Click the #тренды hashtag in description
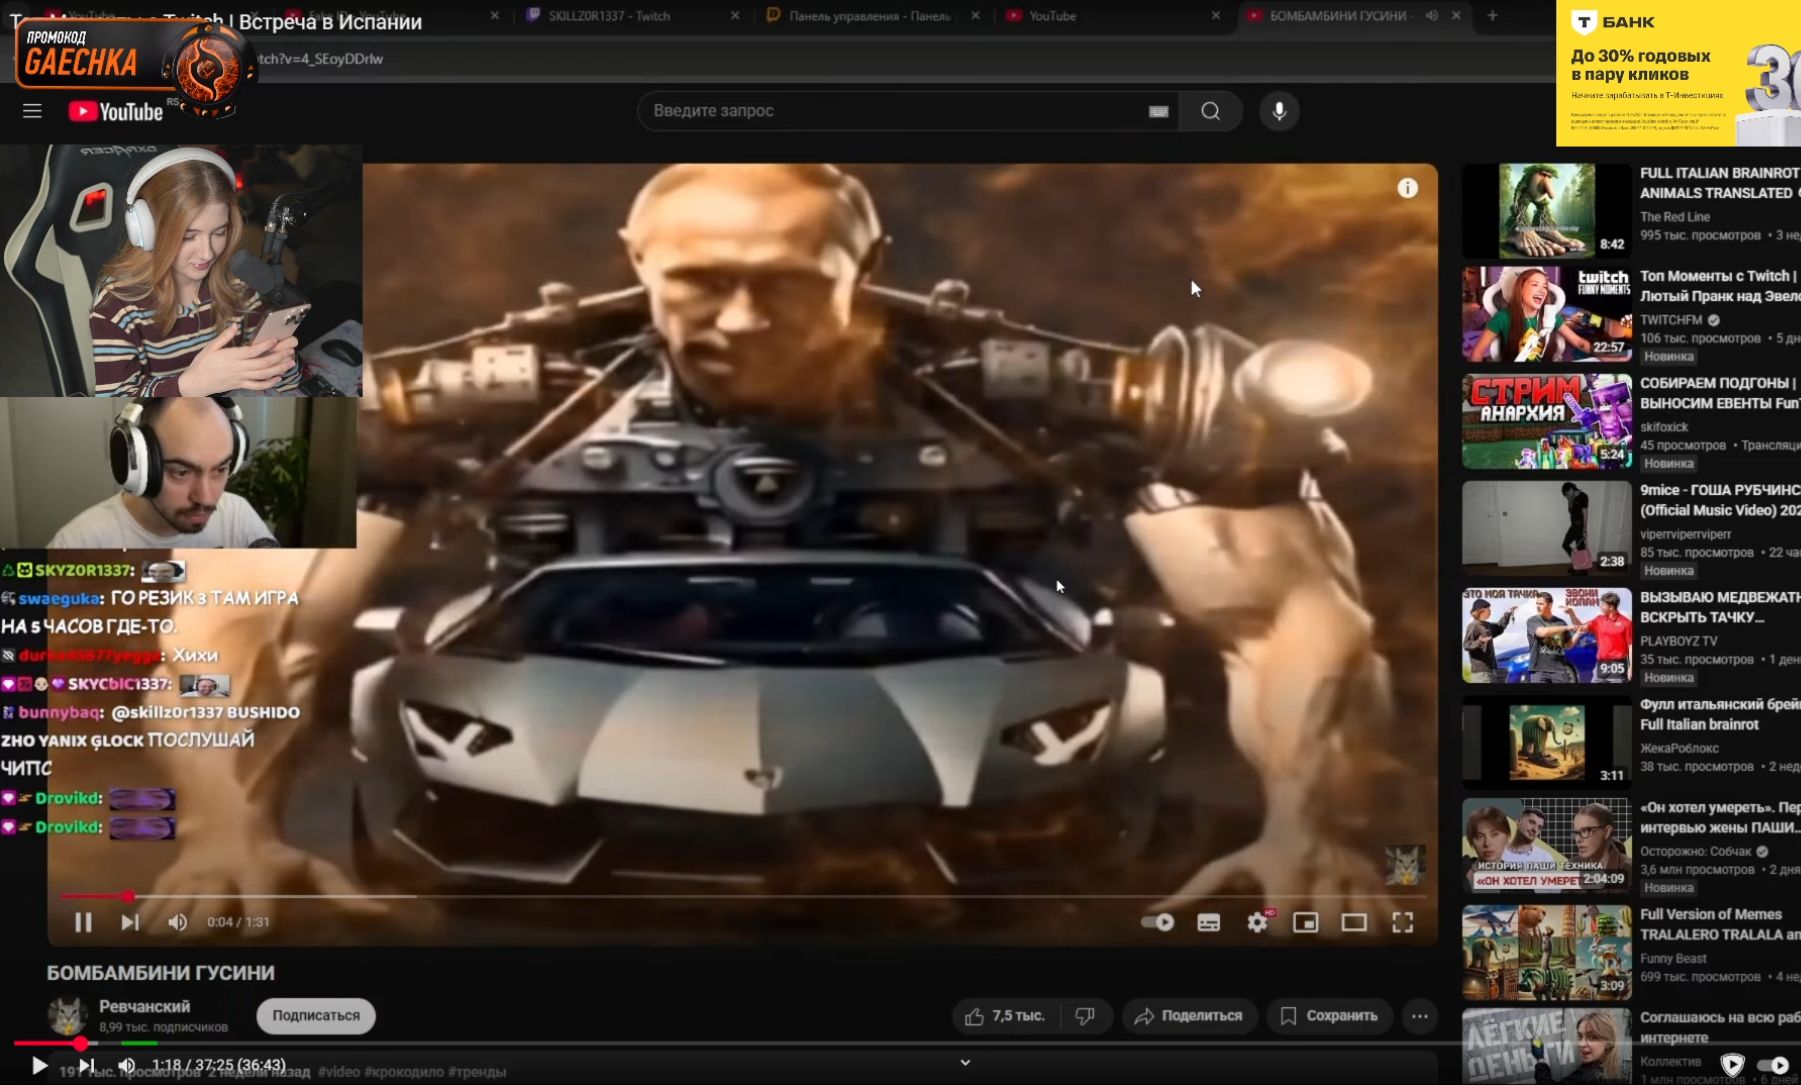The height and width of the screenshot is (1085, 1801). tap(477, 1072)
